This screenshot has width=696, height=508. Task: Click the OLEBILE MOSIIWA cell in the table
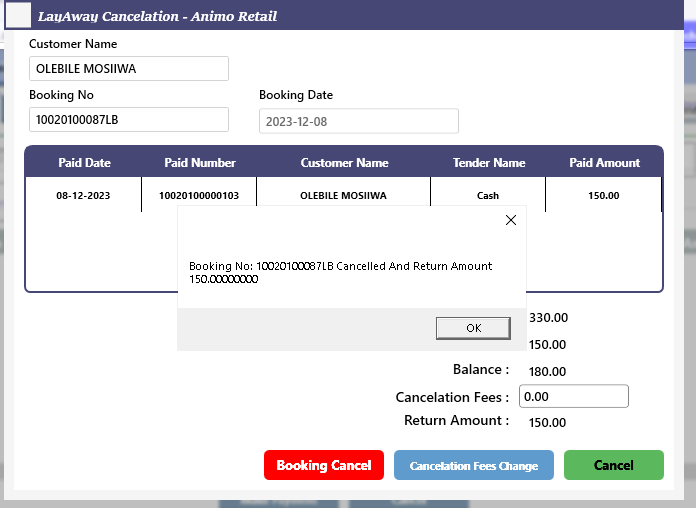[343, 196]
